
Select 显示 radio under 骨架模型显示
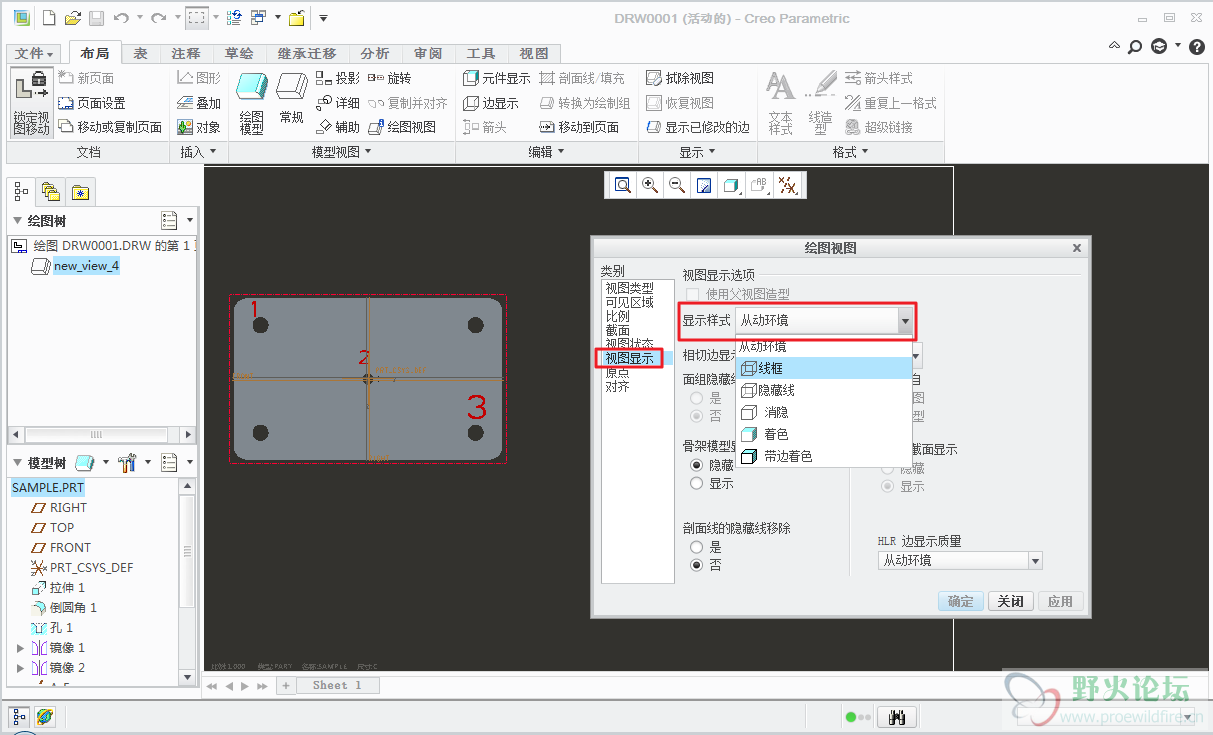(697, 483)
